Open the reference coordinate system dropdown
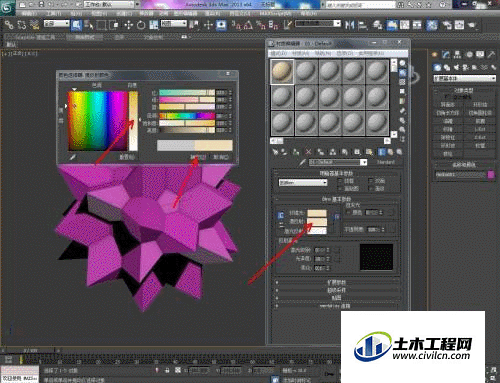 (174, 24)
